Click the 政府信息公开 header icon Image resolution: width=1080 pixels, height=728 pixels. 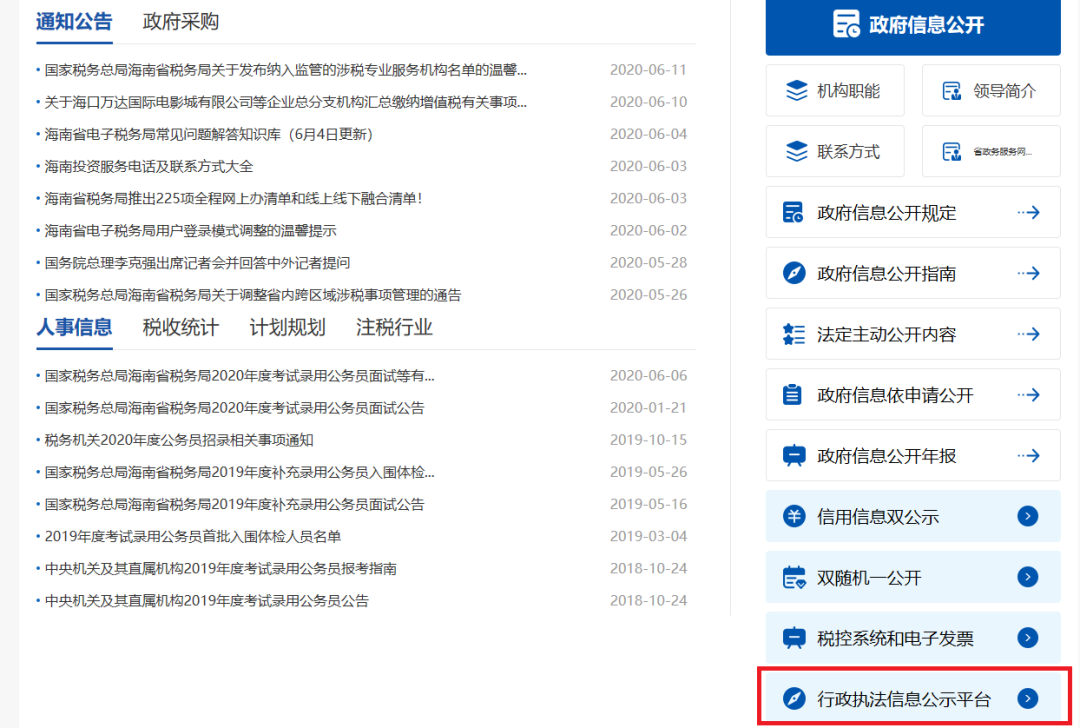pos(846,24)
